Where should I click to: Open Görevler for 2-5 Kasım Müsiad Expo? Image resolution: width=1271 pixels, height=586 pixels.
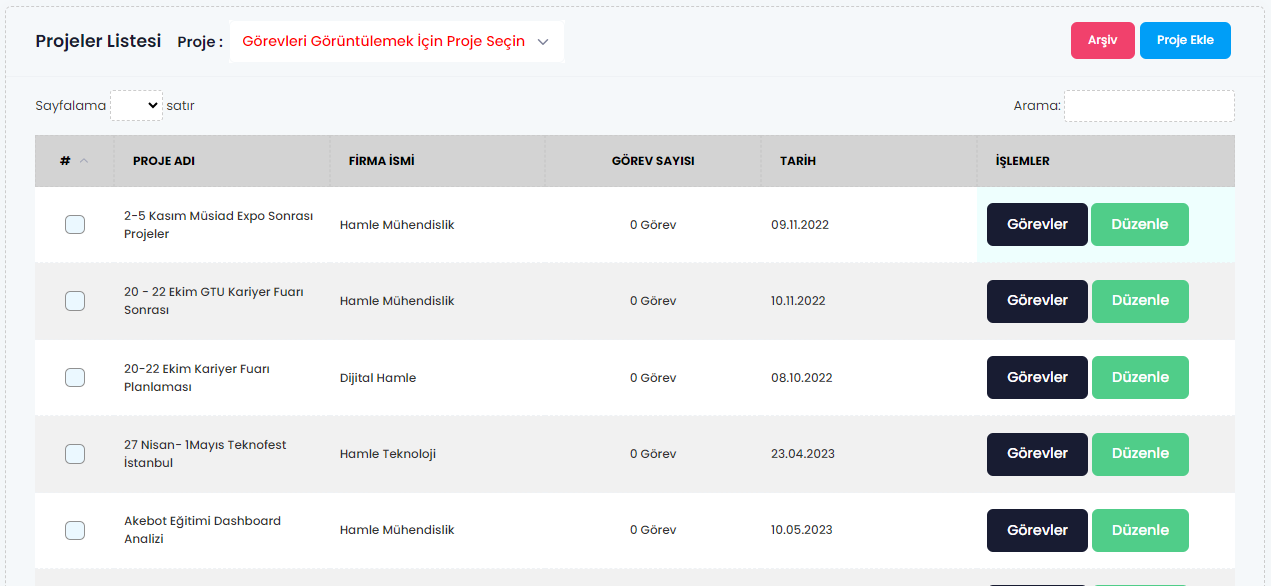1037,225
